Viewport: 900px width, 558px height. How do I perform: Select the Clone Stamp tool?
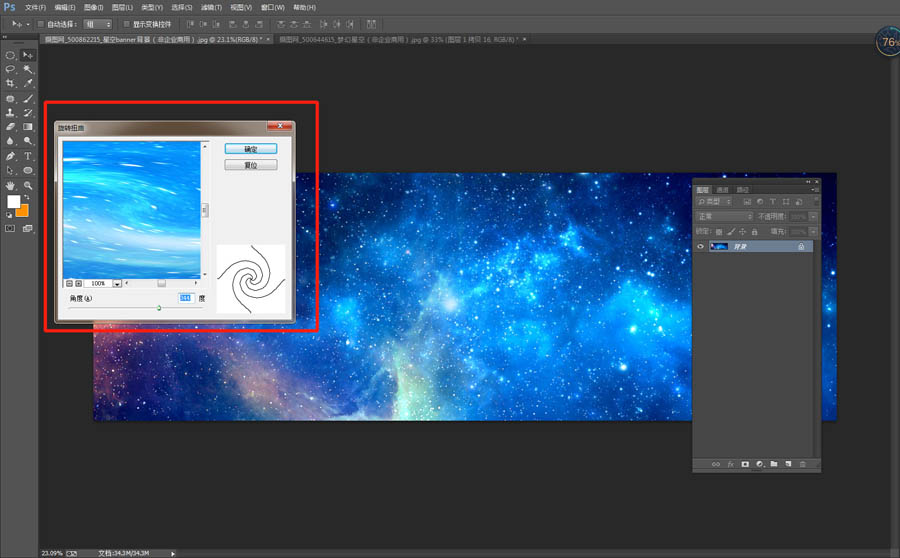(x=11, y=113)
